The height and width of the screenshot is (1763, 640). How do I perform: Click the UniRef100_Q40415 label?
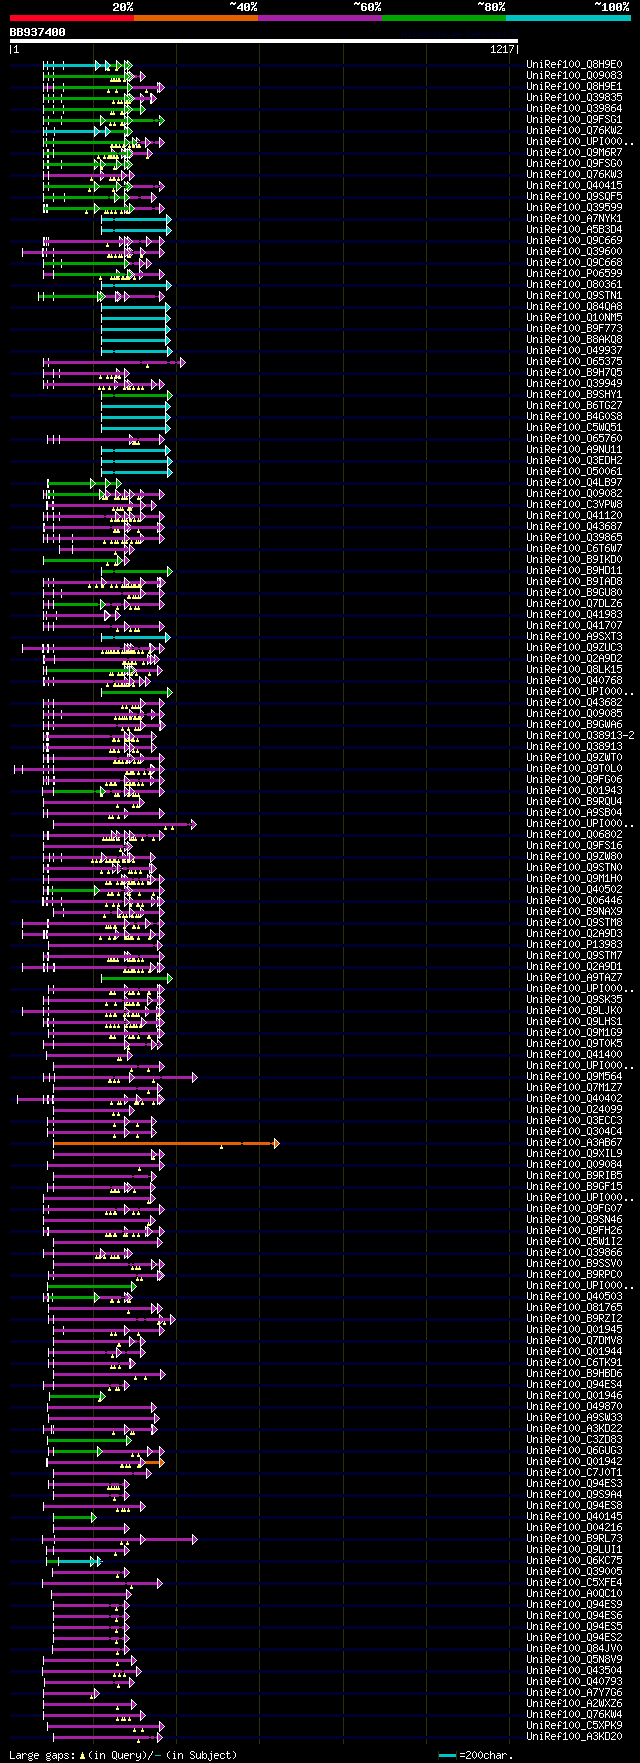click(x=574, y=186)
